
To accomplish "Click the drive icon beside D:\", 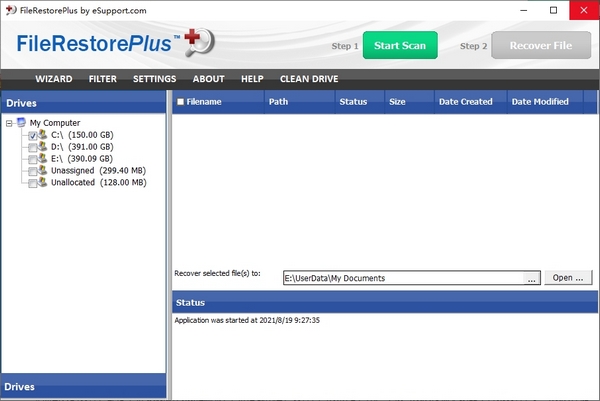I will (42, 146).
